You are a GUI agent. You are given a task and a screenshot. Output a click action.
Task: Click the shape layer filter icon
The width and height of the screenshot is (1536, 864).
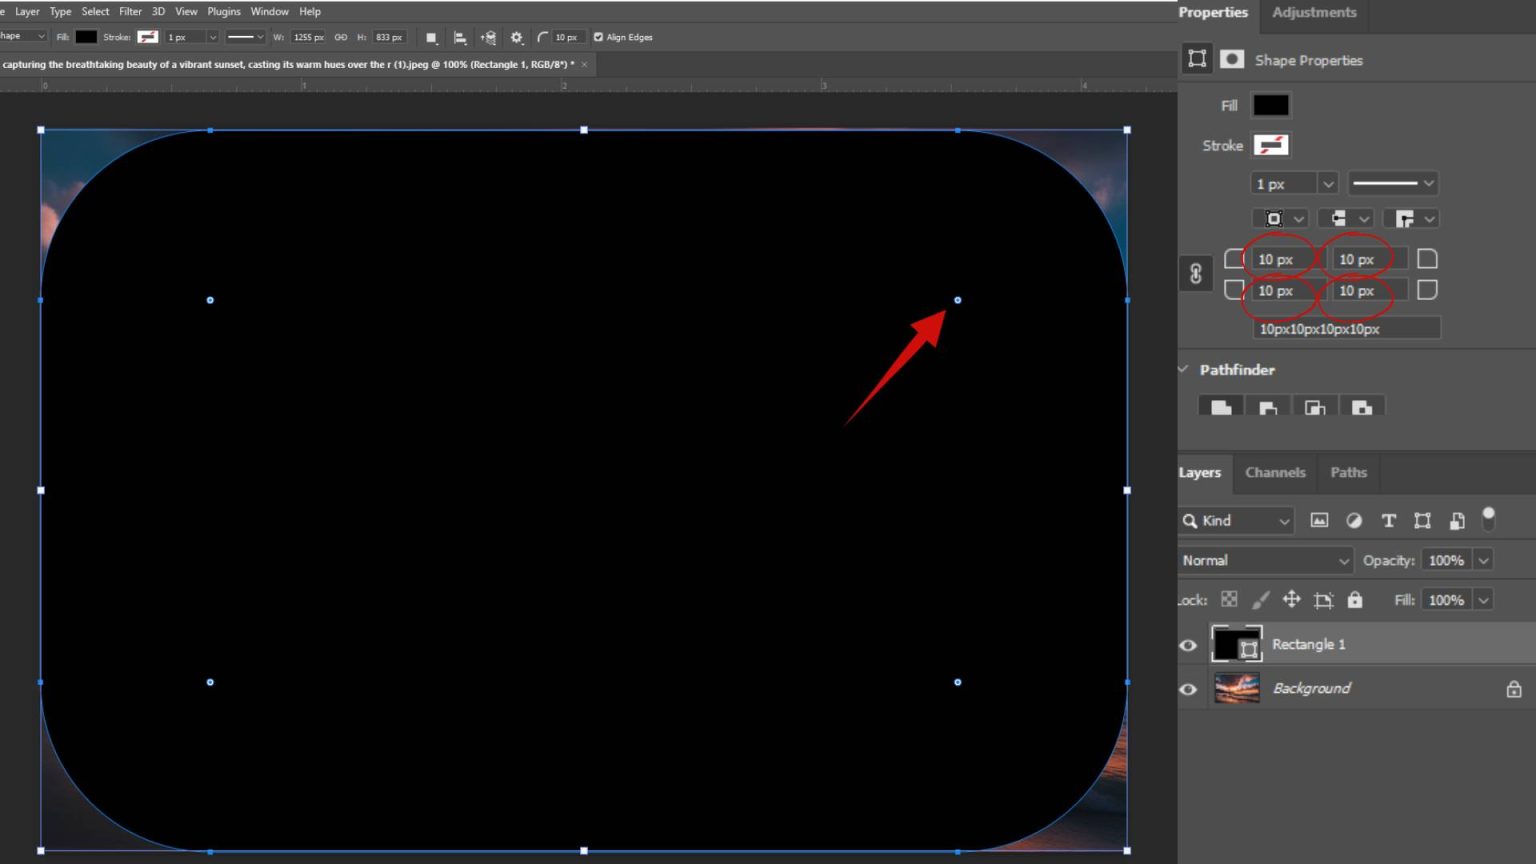(x=1423, y=521)
